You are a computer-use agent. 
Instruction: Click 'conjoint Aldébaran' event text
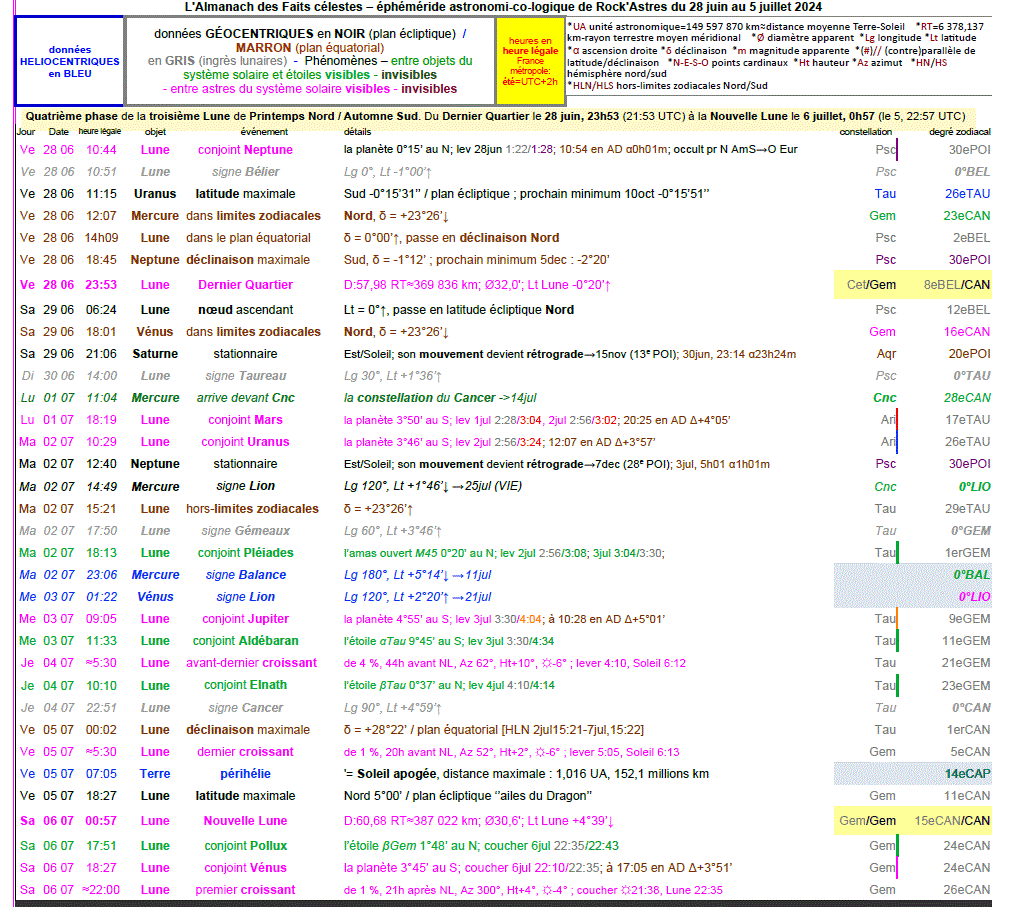245,641
